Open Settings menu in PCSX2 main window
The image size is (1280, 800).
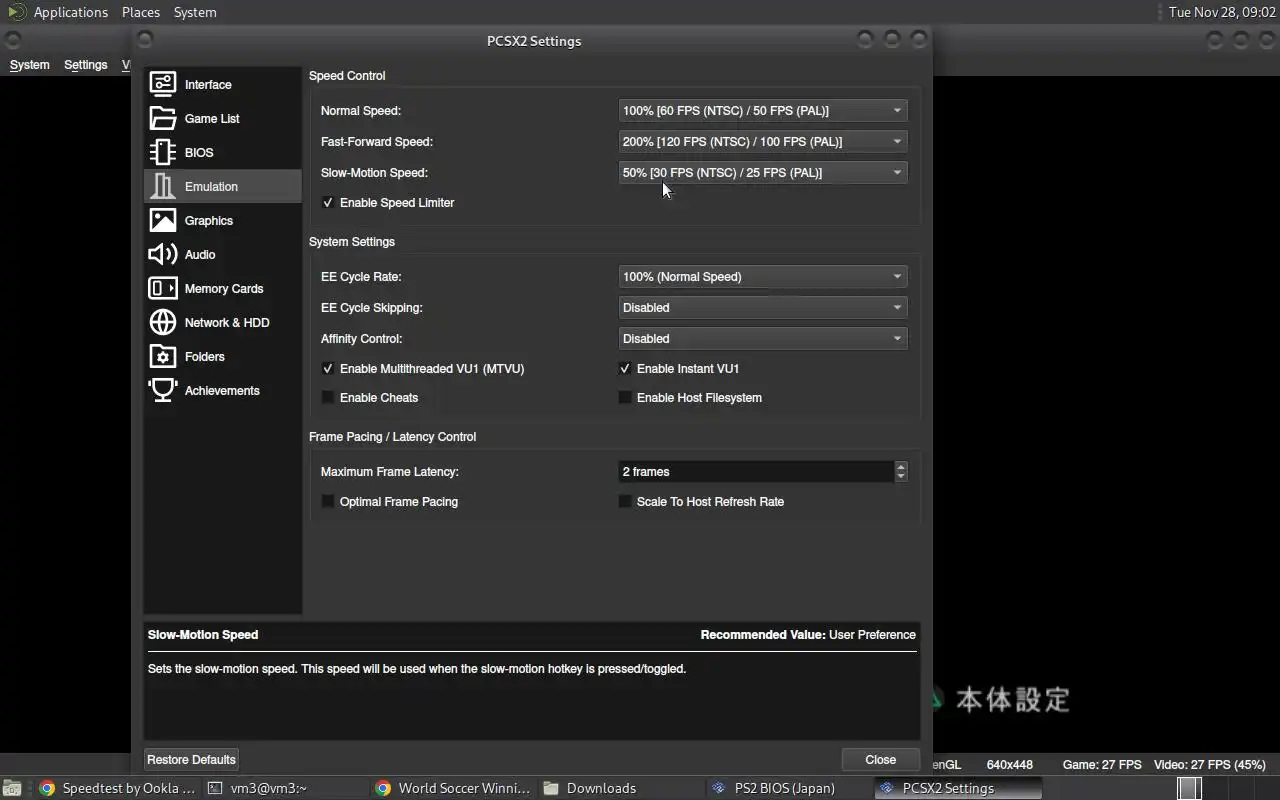coord(85,64)
